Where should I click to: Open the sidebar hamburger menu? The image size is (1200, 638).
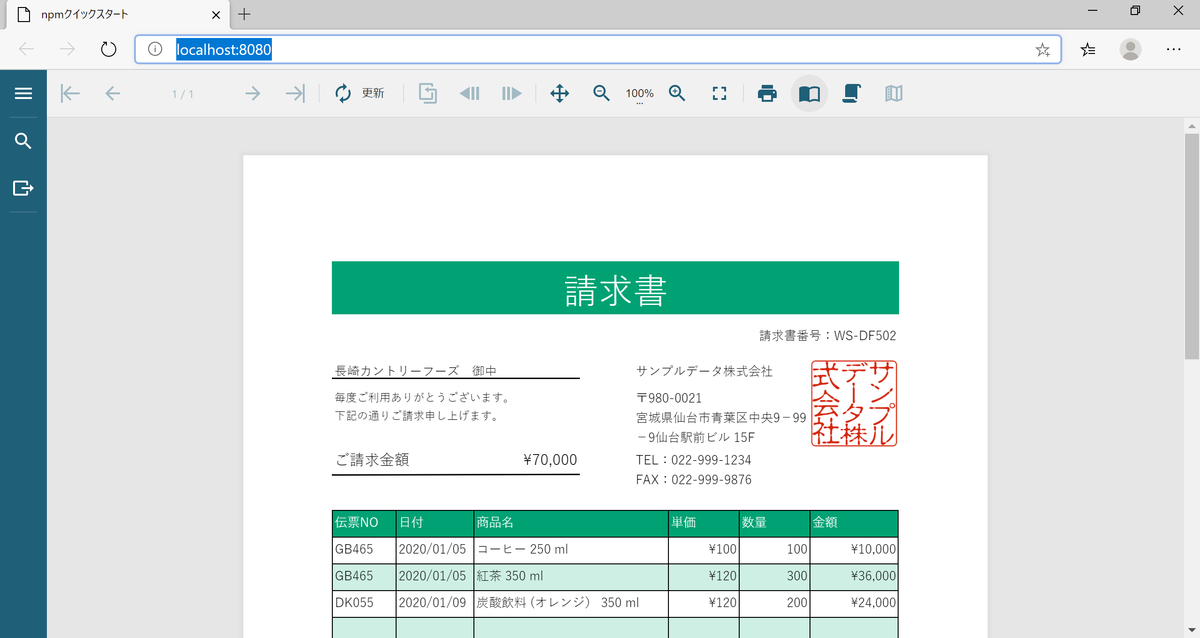pos(23,93)
